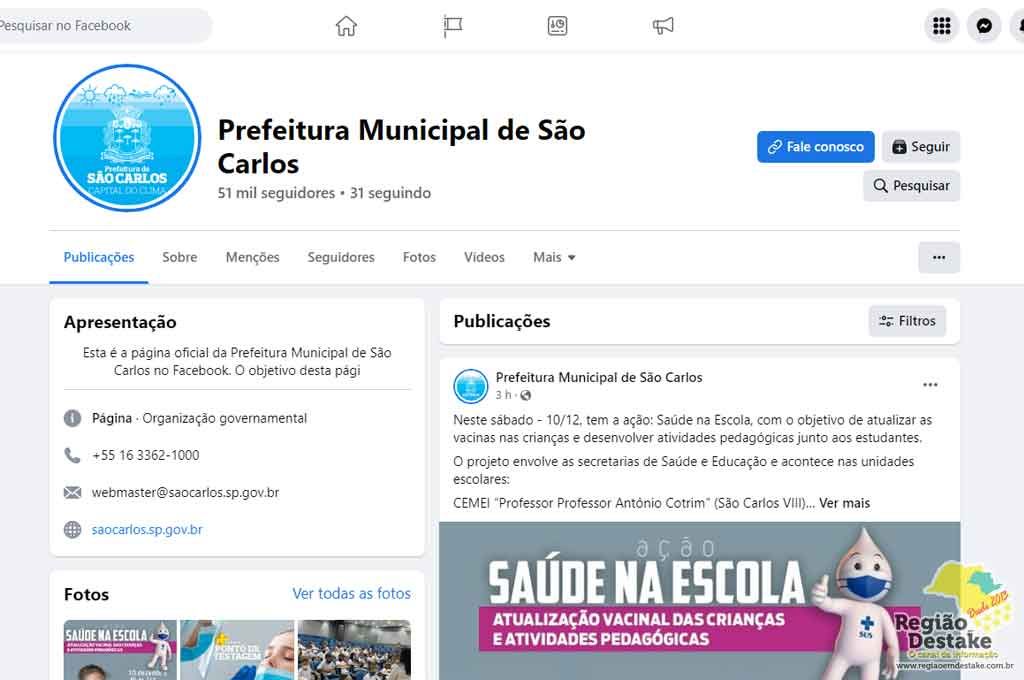This screenshot has width=1024, height=680.
Task: Open the Filtros options for publications
Action: click(x=907, y=321)
